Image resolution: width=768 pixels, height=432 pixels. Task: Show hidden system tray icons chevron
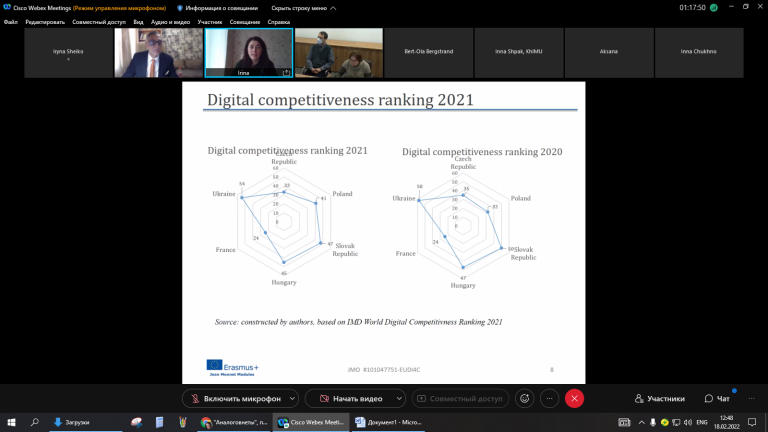(x=642, y=422)
